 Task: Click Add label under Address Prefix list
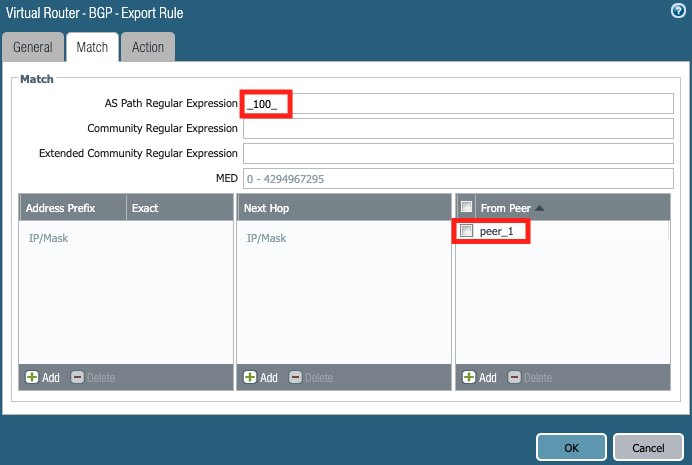pos(51,378)
